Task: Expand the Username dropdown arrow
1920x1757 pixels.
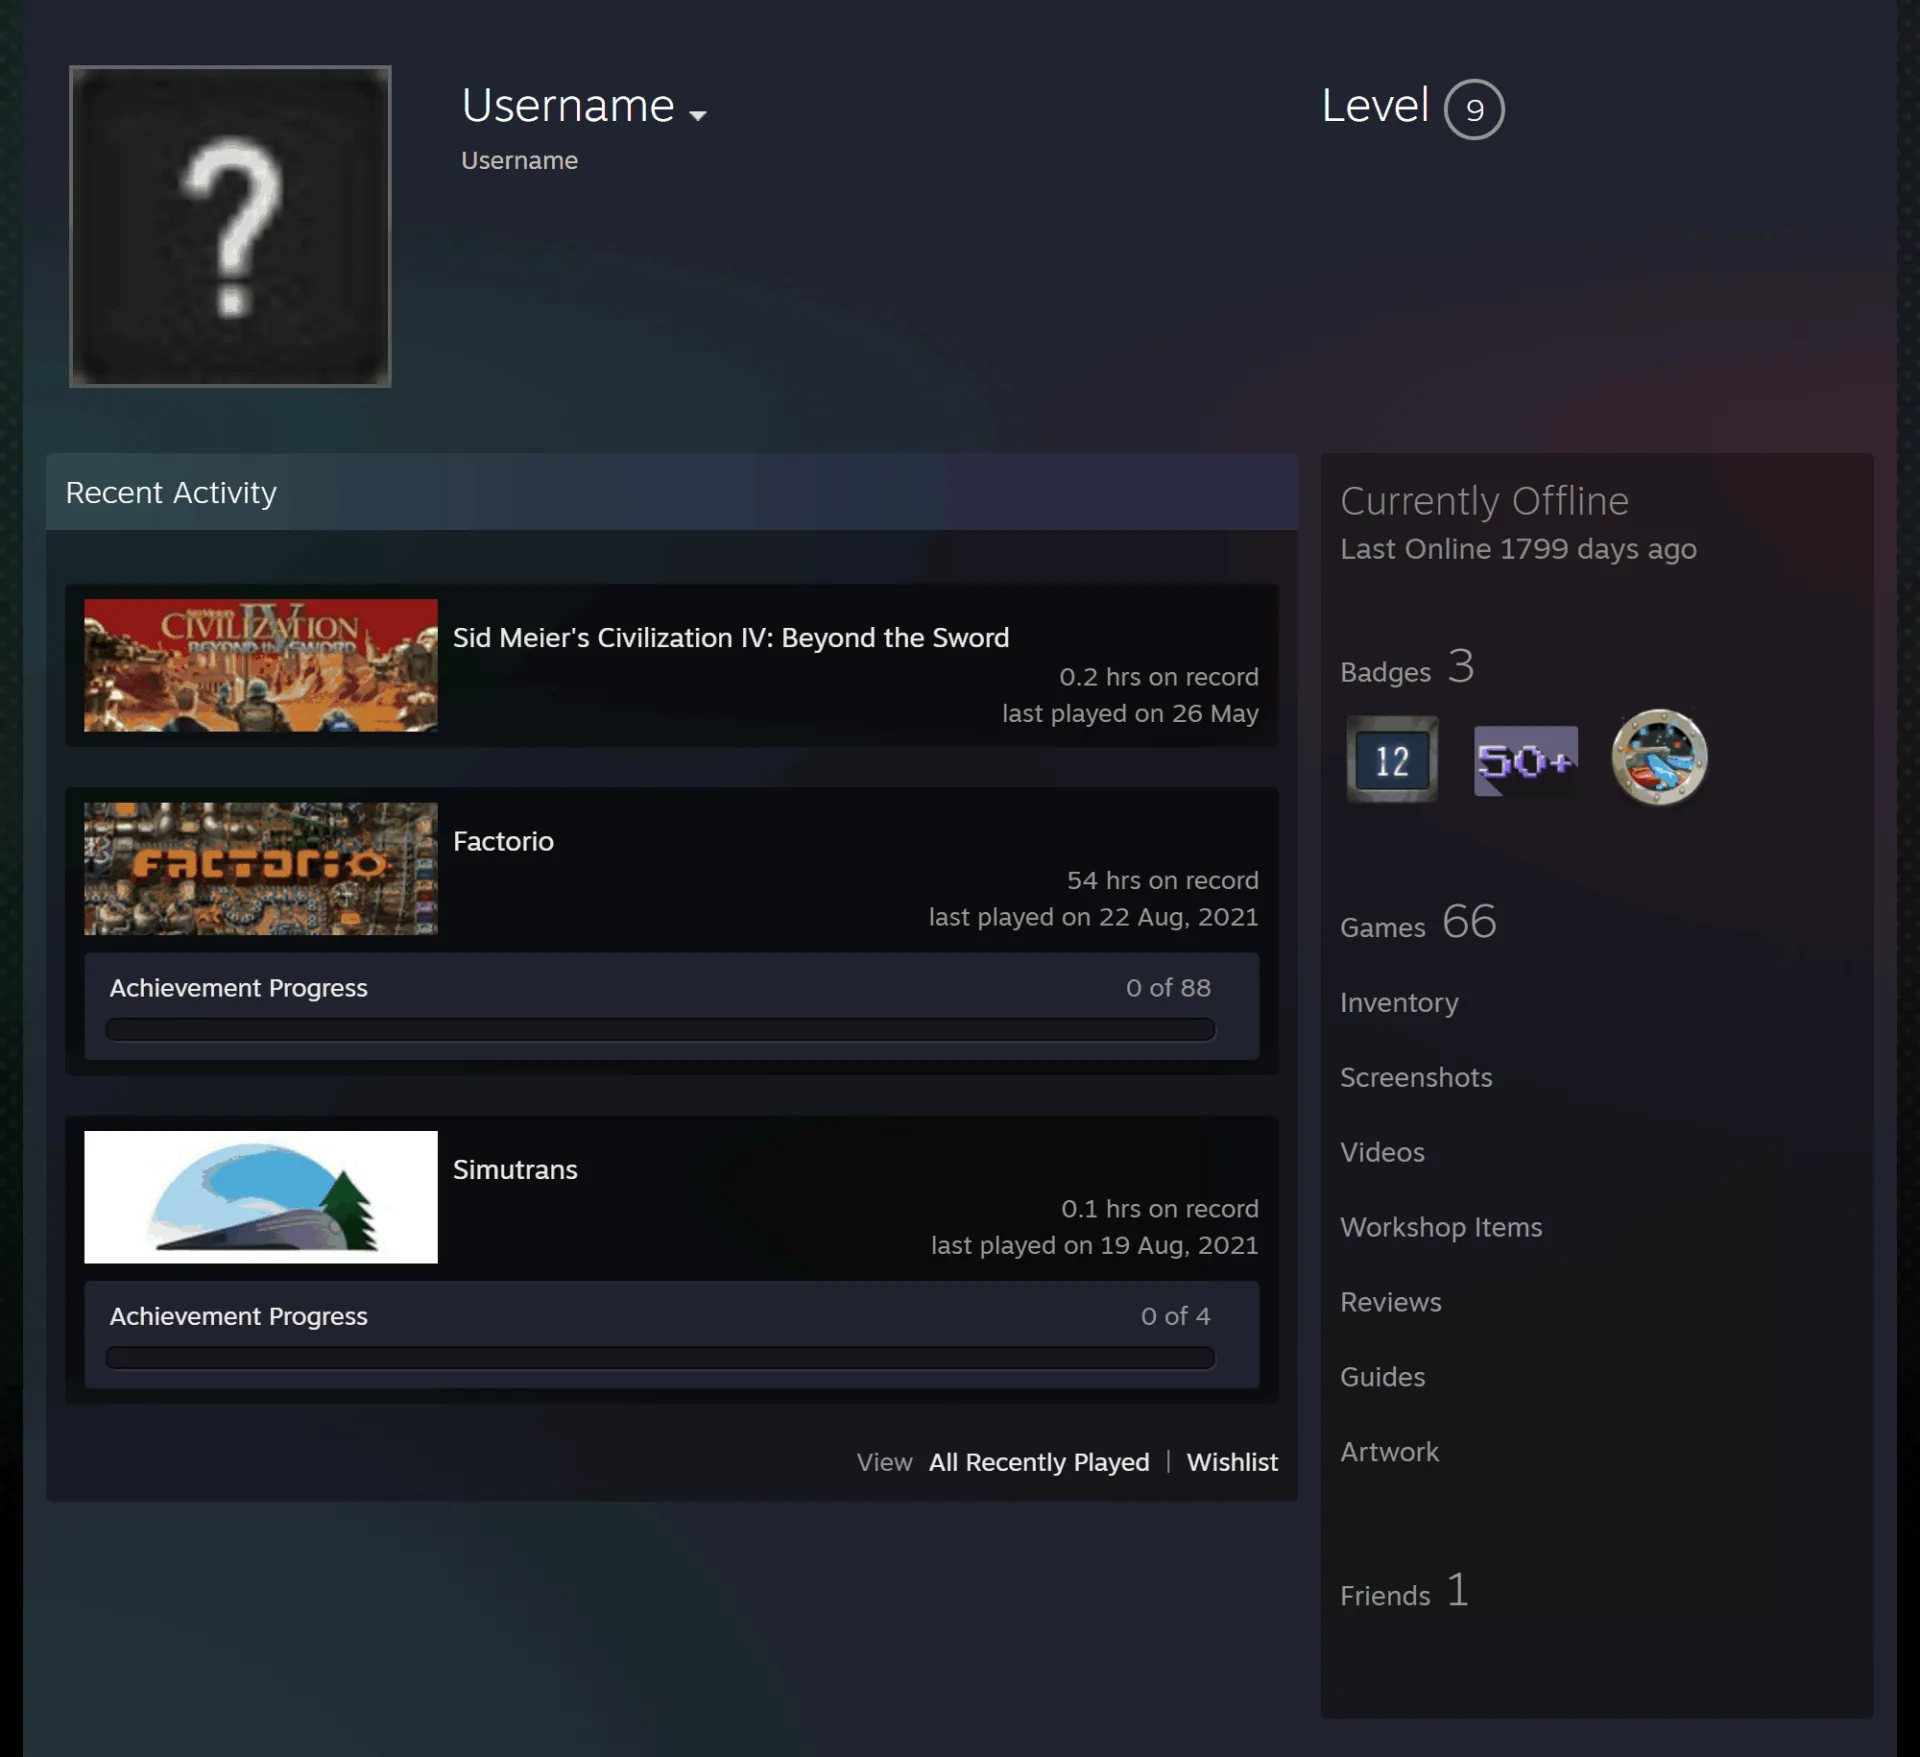Action: [698, 115]
